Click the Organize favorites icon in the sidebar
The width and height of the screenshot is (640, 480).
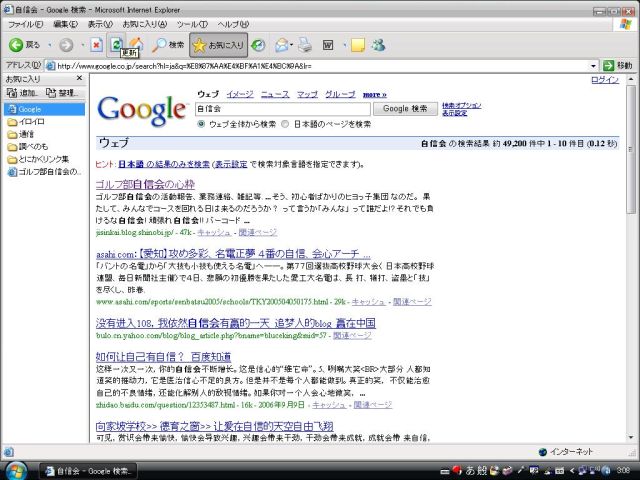coord(51,93)
